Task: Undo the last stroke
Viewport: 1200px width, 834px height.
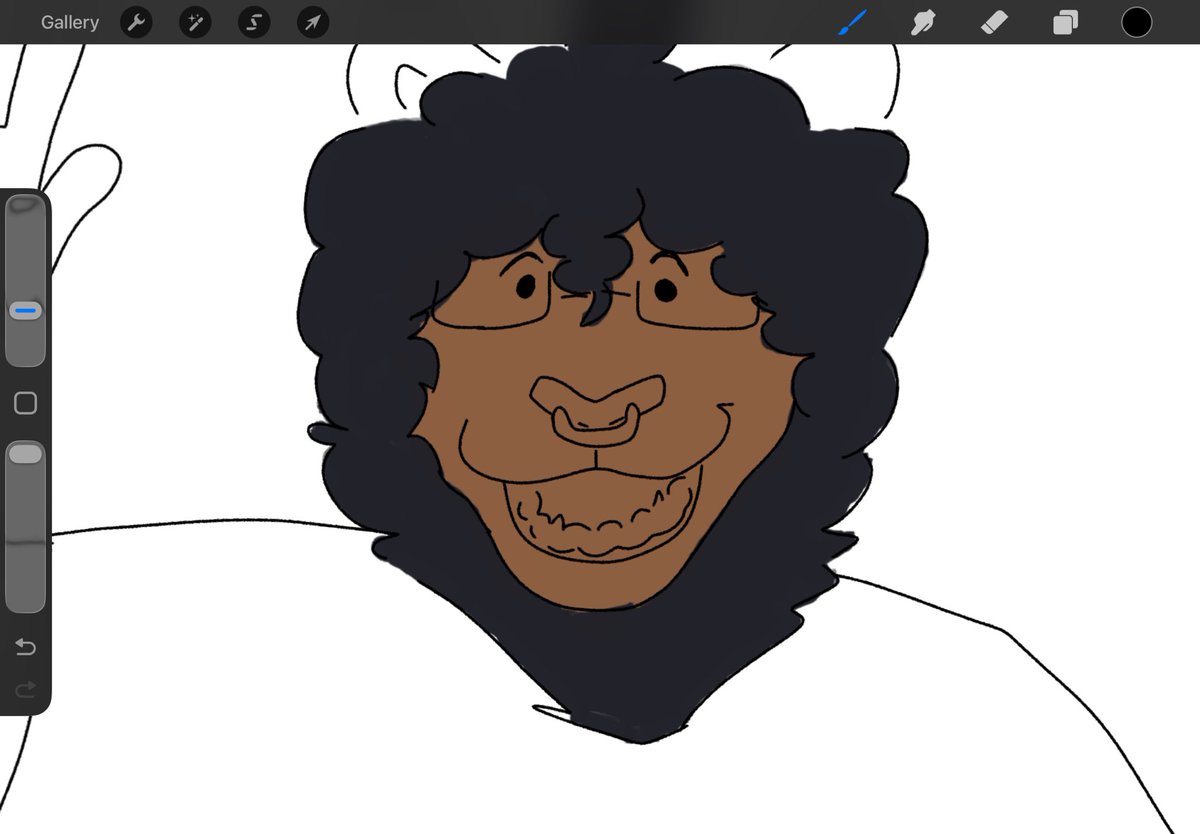Action: tap(26, 648)
